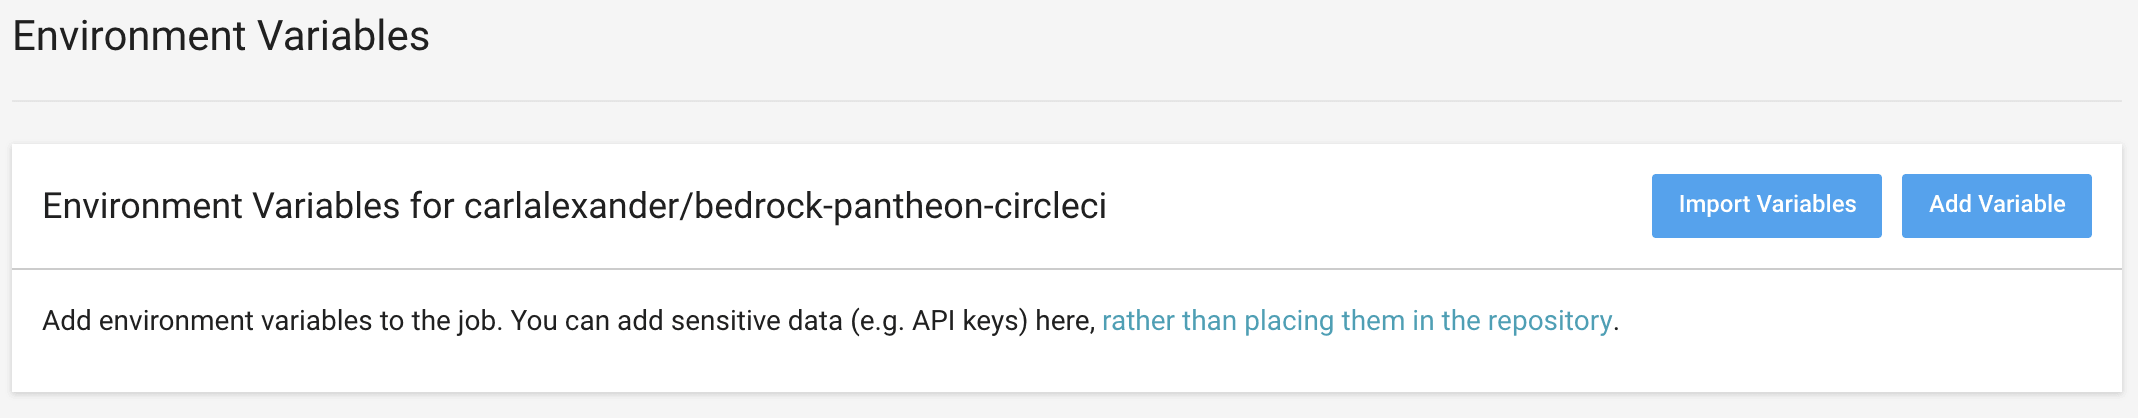Click the words "sensitive data" in description
The width and height of the screenshot is (2138, 418).
756,321
